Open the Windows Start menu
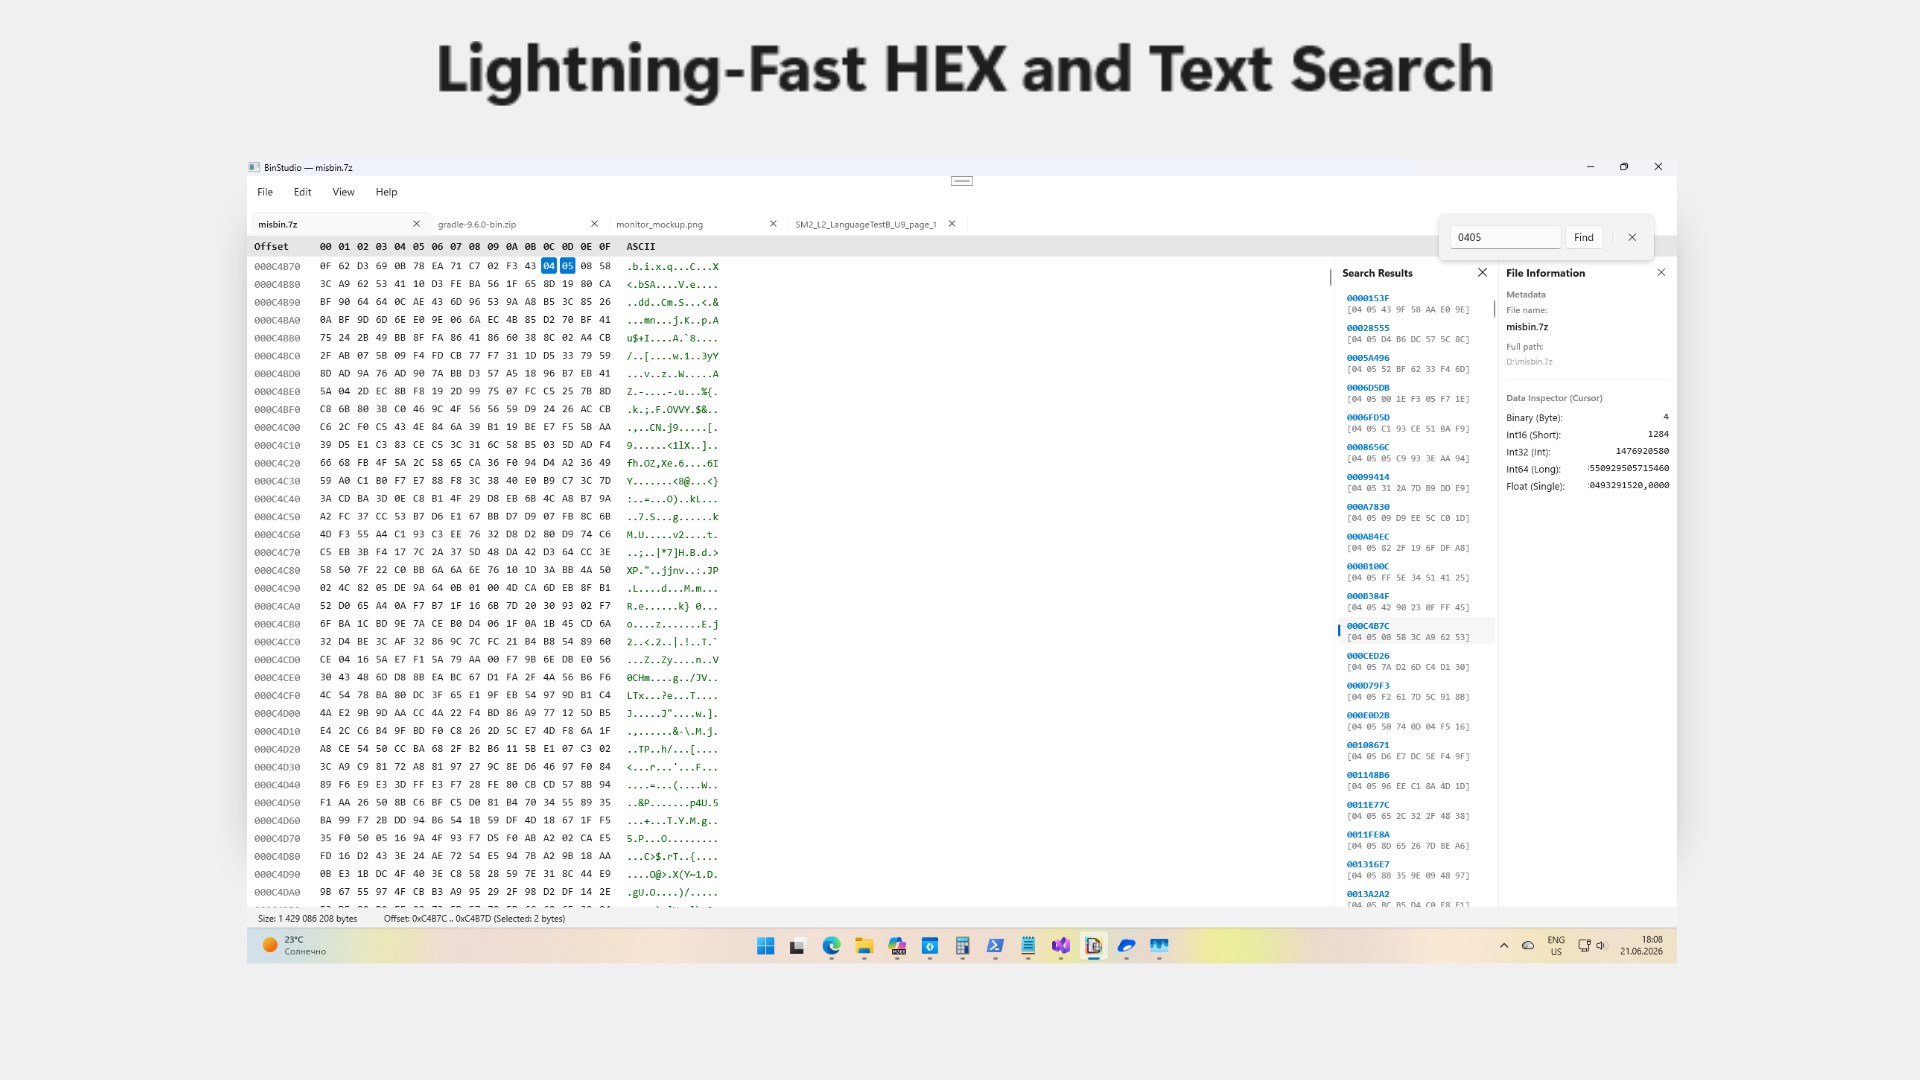Screen dimensions: 1920x1080 coord(766,946)
